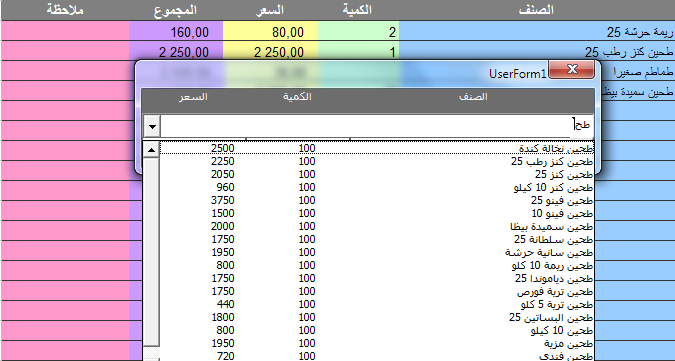The width and height of the screenshot is (675, 361).
Task: Click the sheet's السعر column header
Action: pyautogui.click(x=270, y=10)
